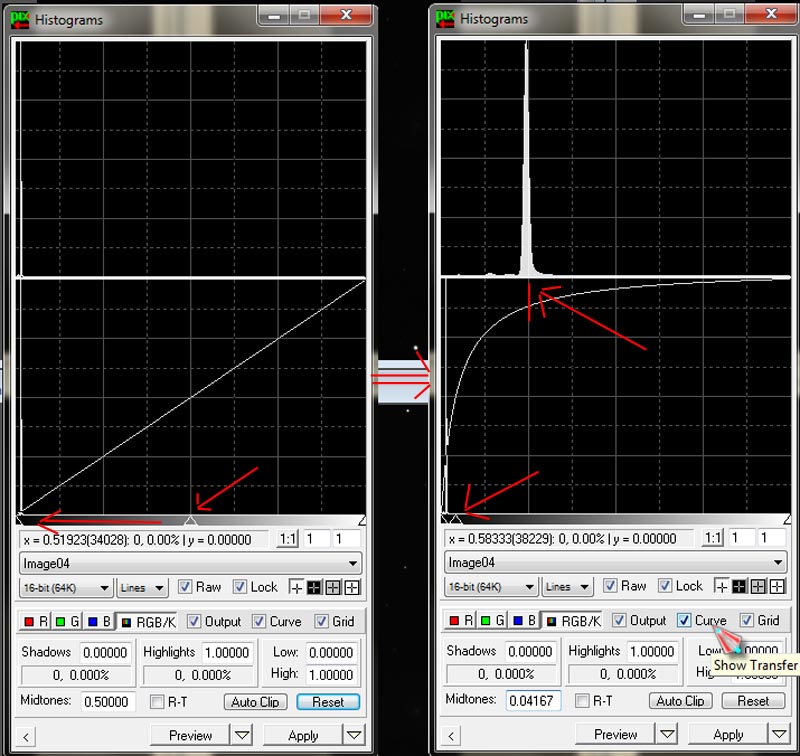The height and width of the screenshot is (756, 800).
Task: Click the last crosshair grid icon in right Histograms window
Action: coord(774,586)
